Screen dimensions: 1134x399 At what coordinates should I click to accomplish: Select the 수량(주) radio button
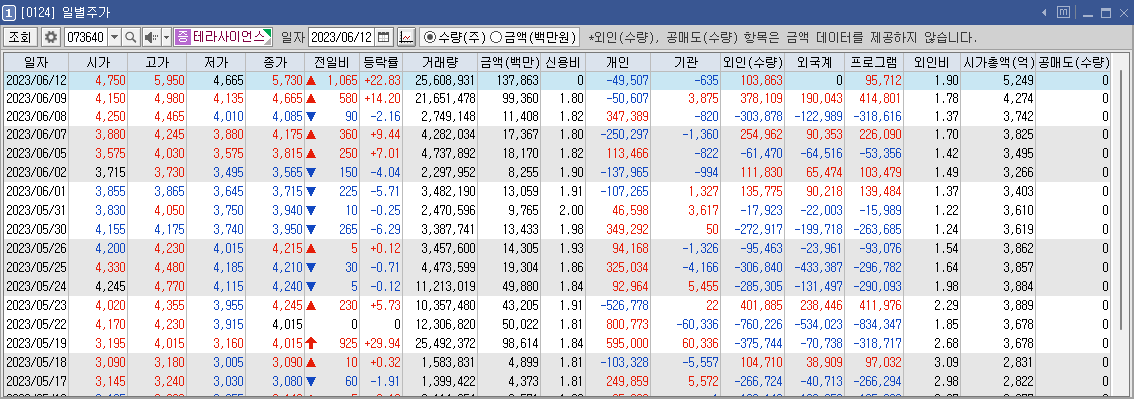point(430,37)
